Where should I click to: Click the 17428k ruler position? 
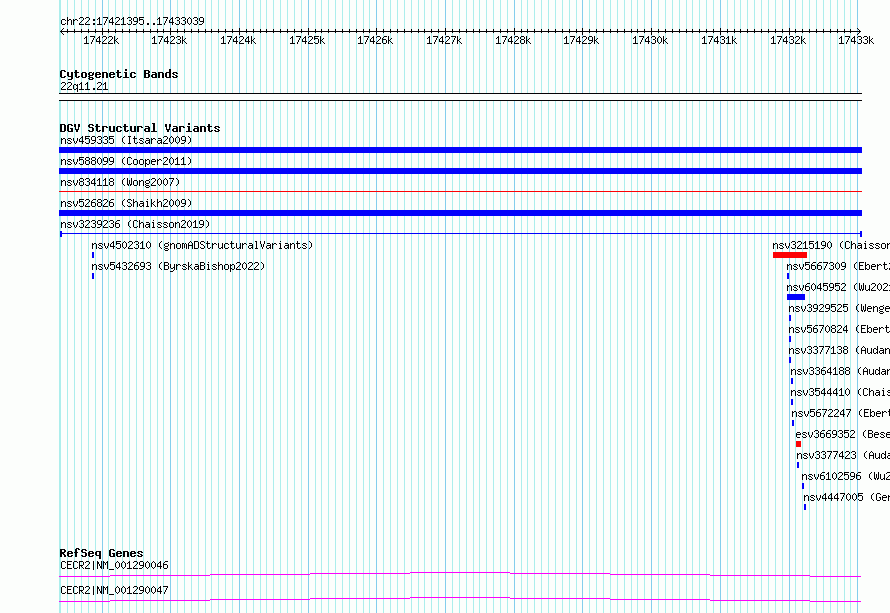click(513, 40)
